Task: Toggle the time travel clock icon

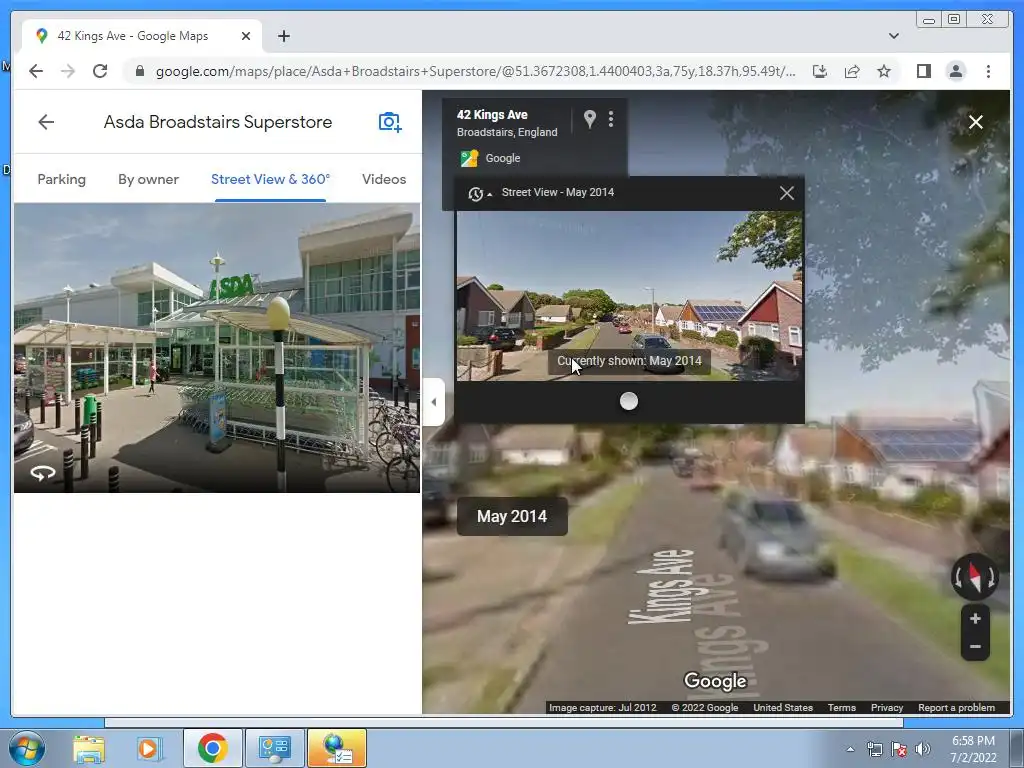Action: pos(476,193)
